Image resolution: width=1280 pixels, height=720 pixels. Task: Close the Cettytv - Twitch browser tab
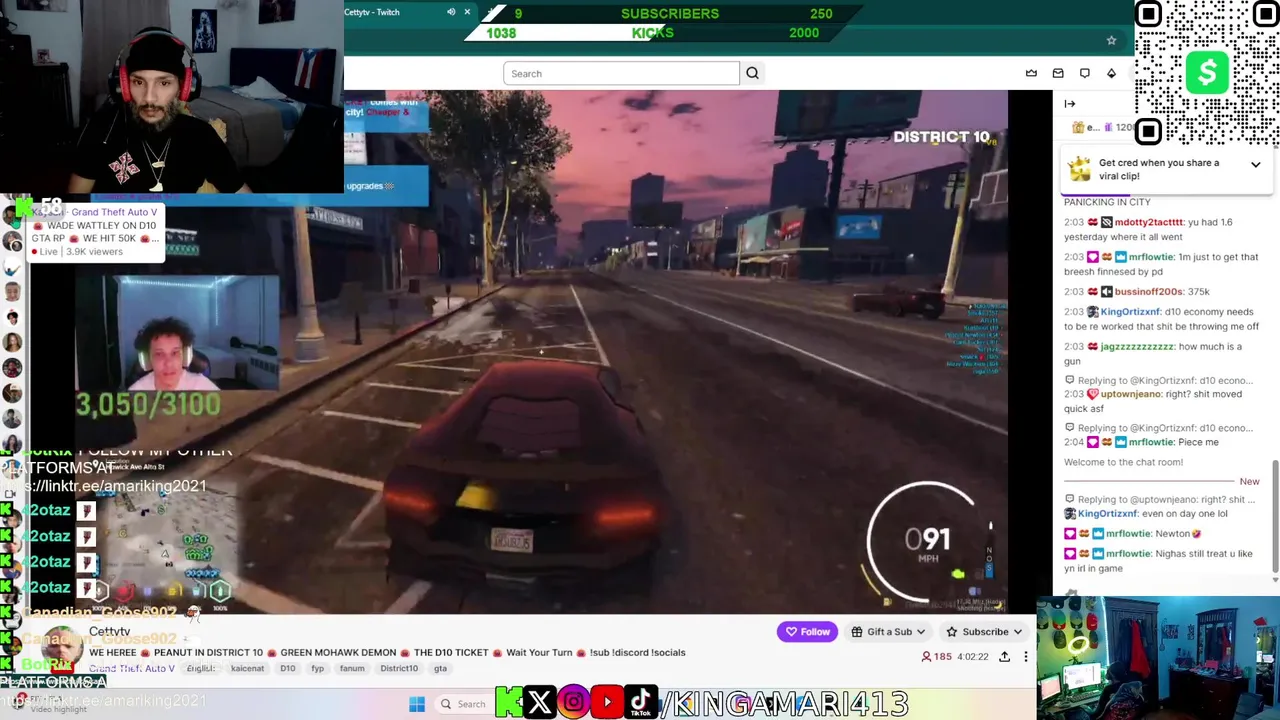467,12
